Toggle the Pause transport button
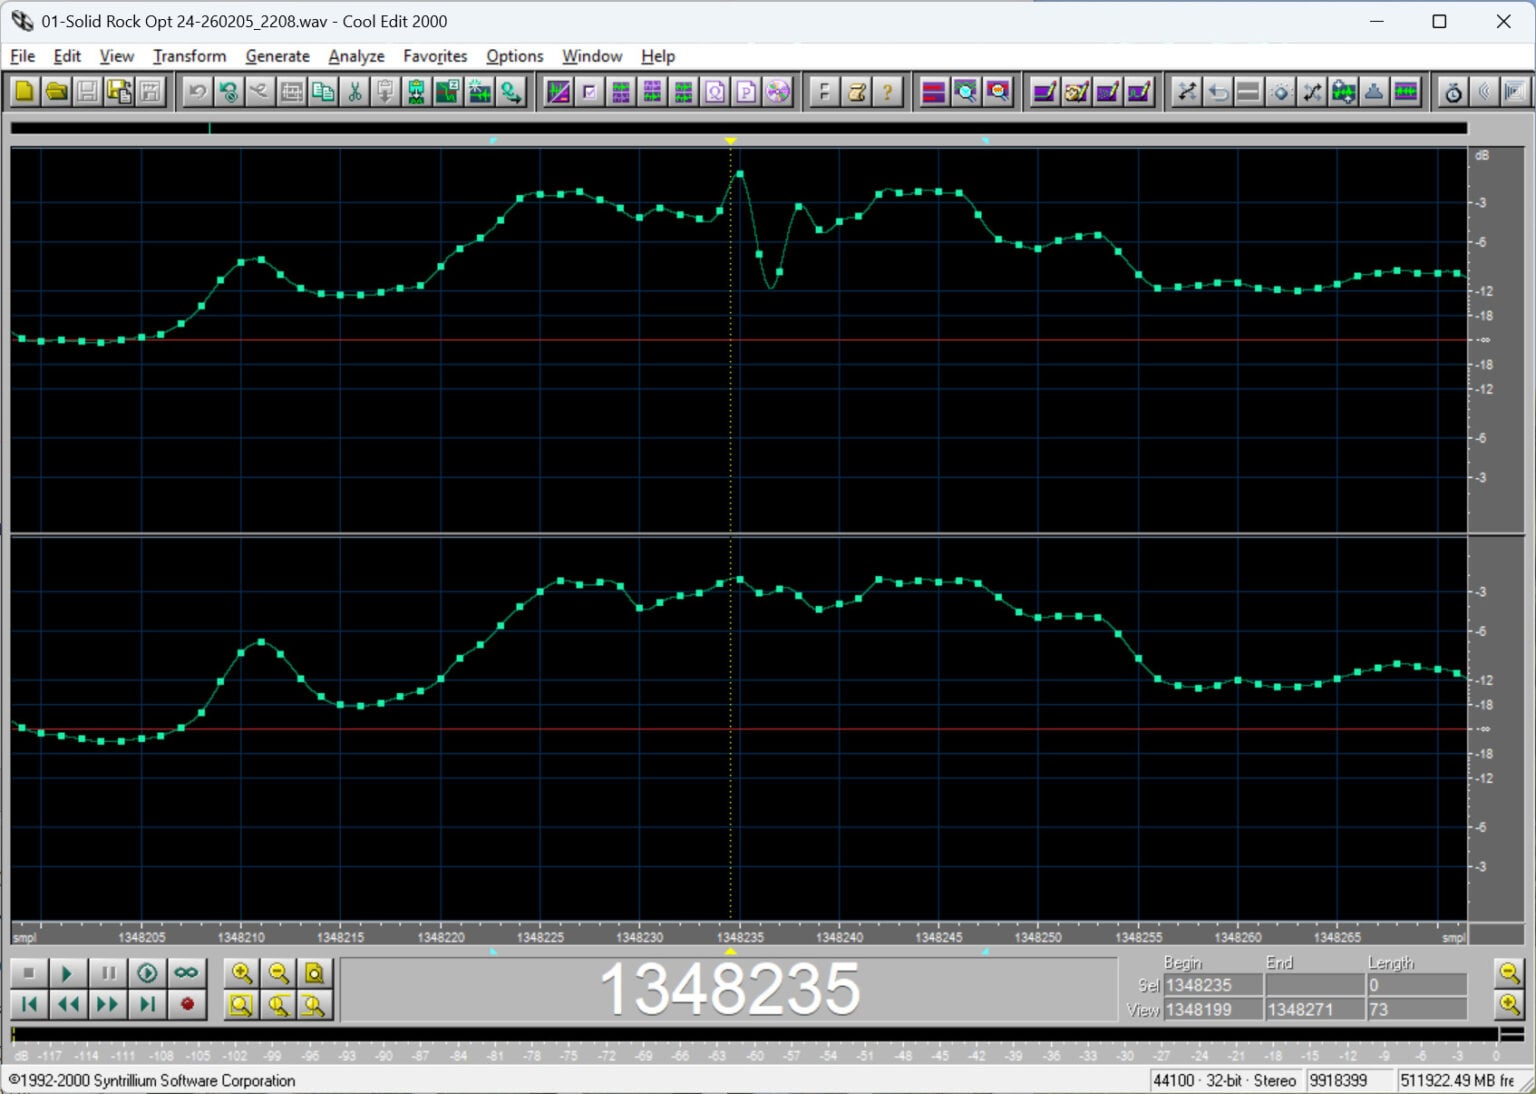Image resolution: width=1536 pixels, height=1094 pixels. click(x=108, y=973)
